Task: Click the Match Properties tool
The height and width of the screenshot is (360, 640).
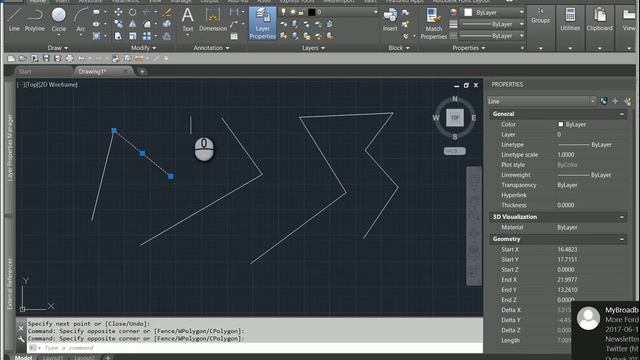Action: 433,23
